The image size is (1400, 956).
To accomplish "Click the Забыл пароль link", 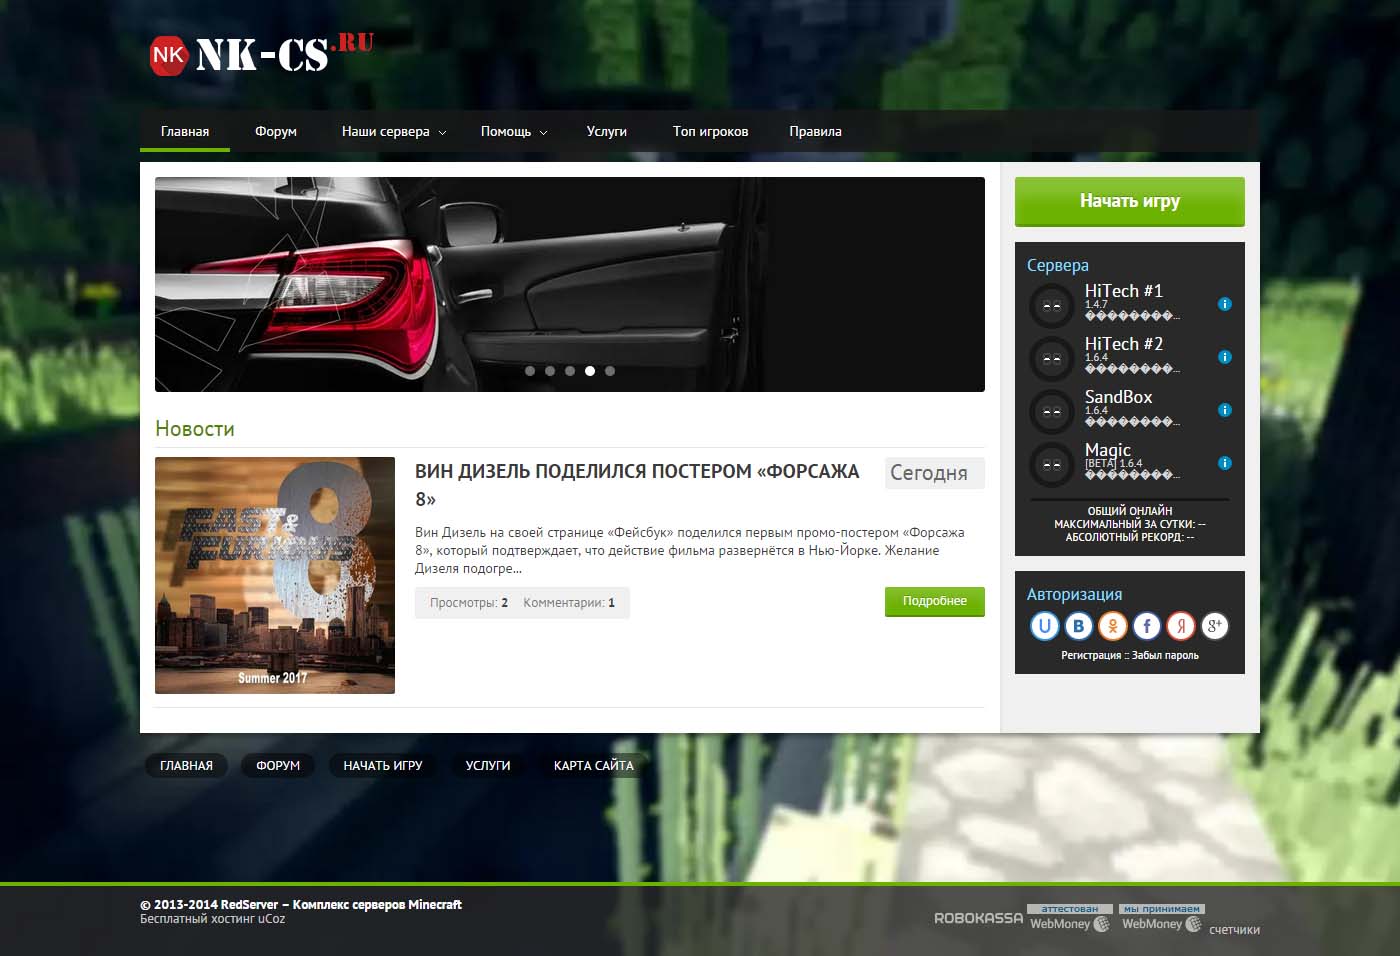I will (1165, 656).
